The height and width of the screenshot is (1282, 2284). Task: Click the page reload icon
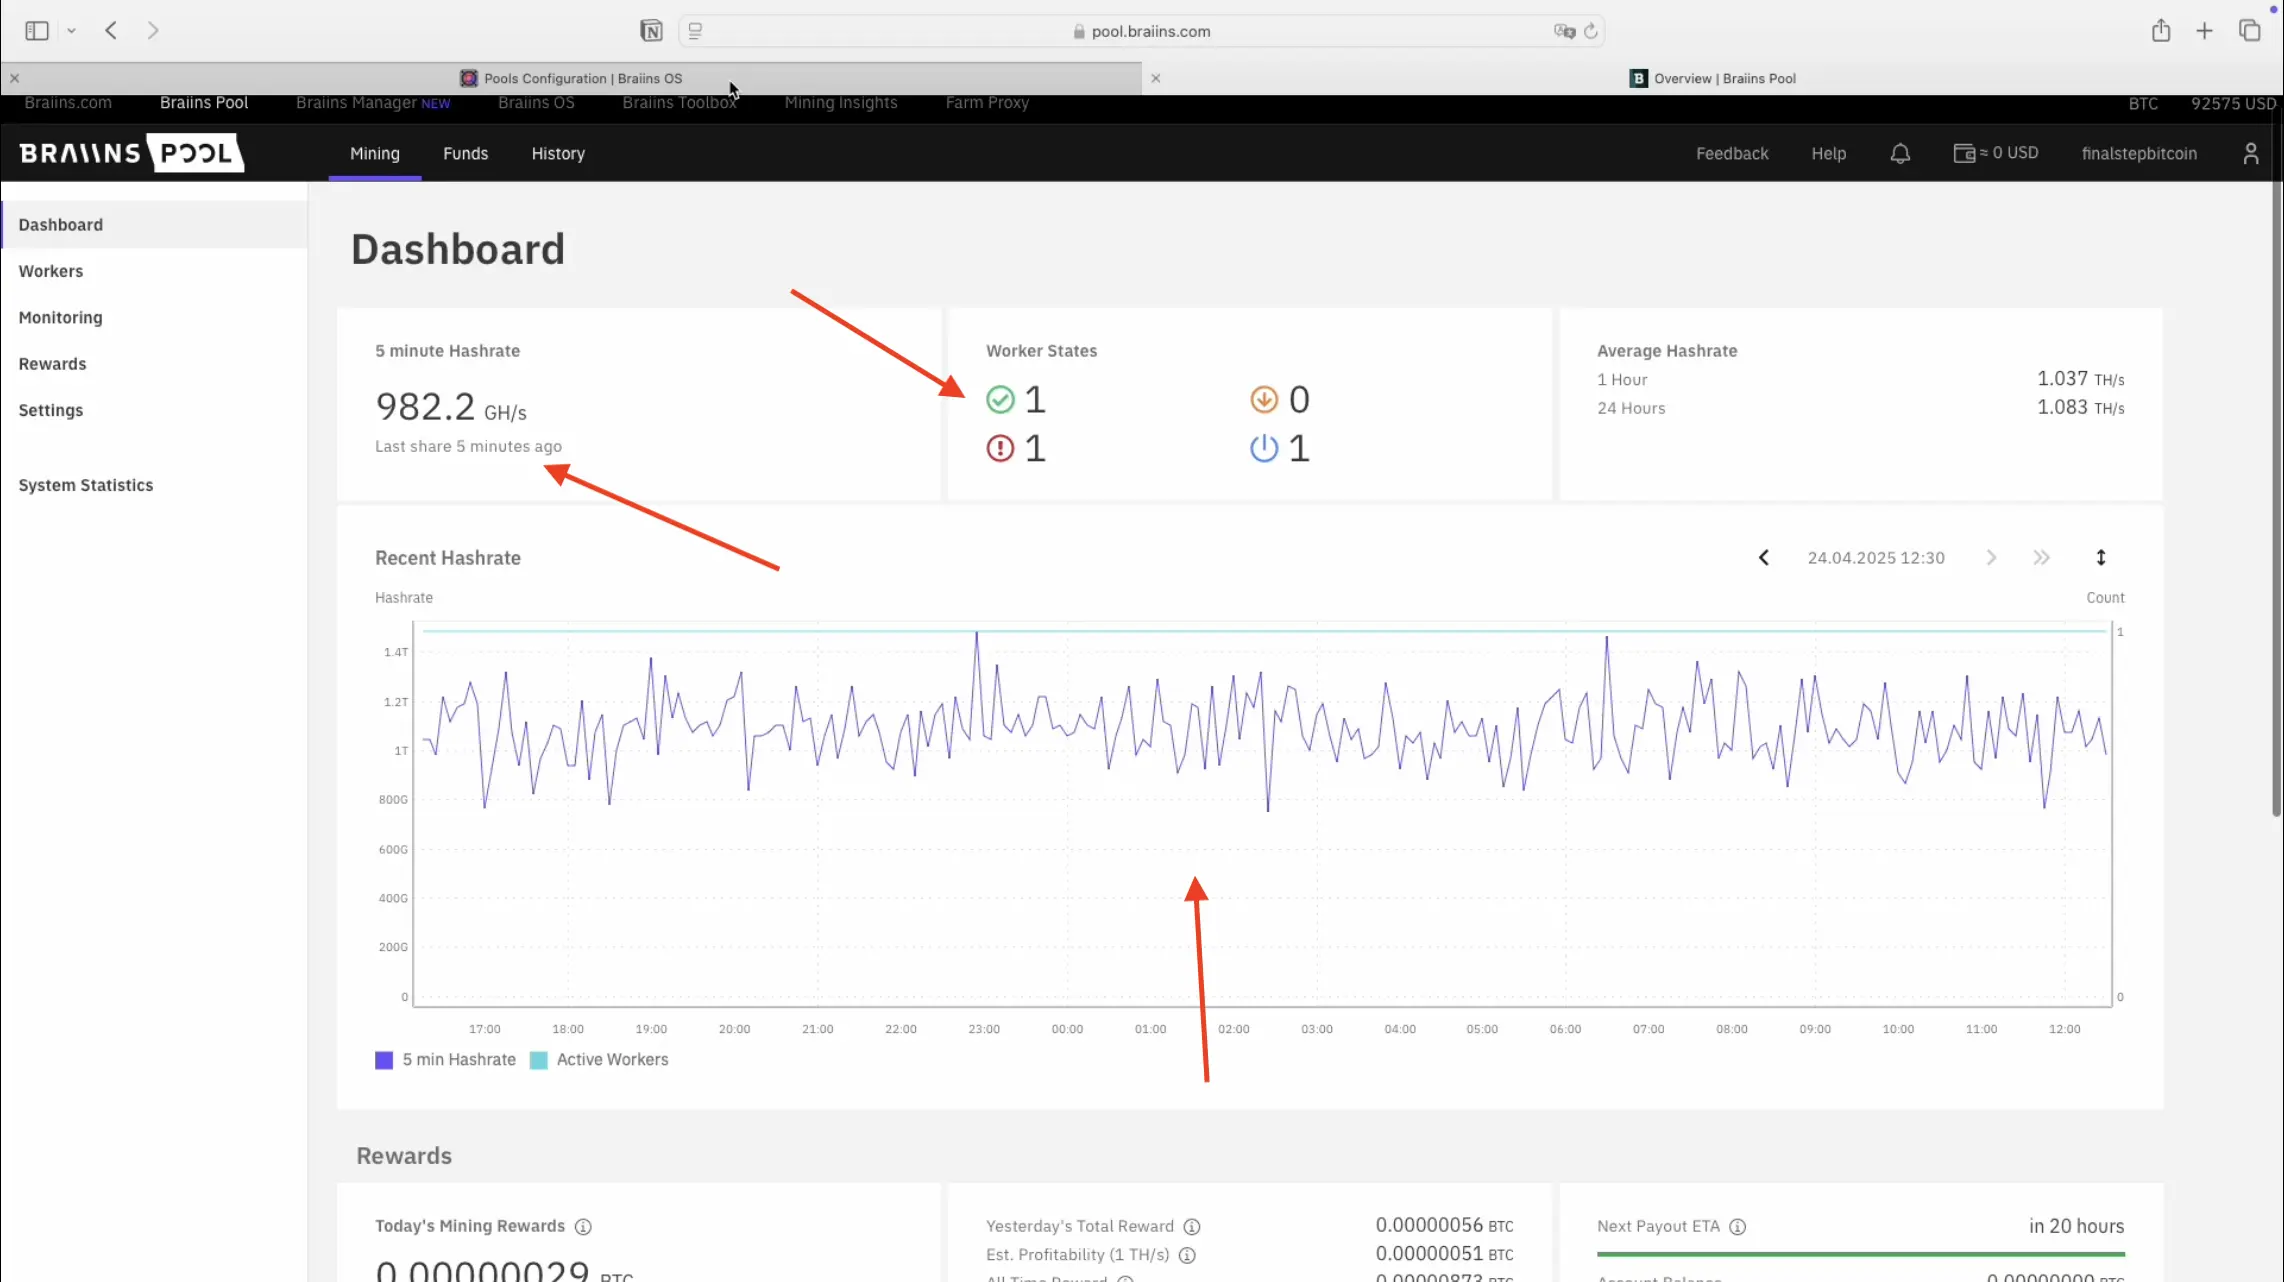point(1591,31)
